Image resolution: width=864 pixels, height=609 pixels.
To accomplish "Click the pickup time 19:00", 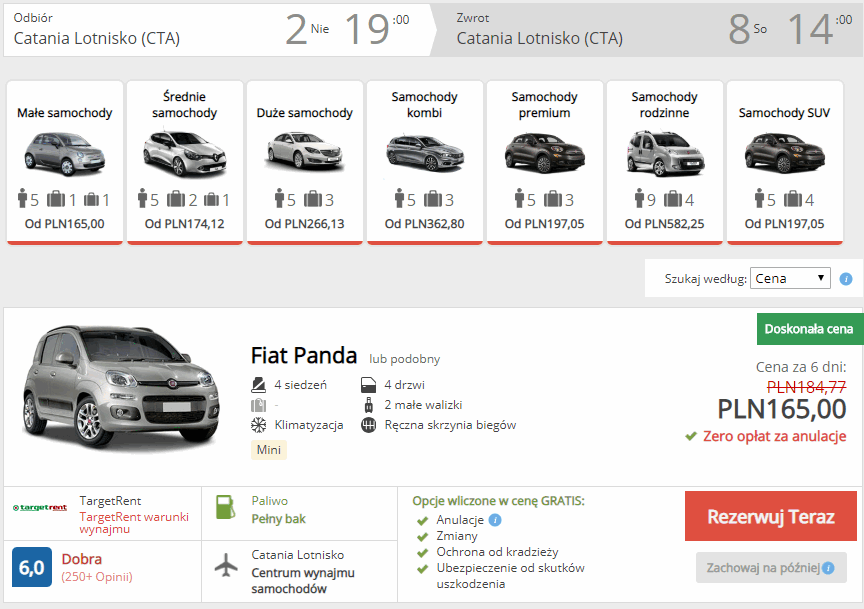I will coord(377,29).
